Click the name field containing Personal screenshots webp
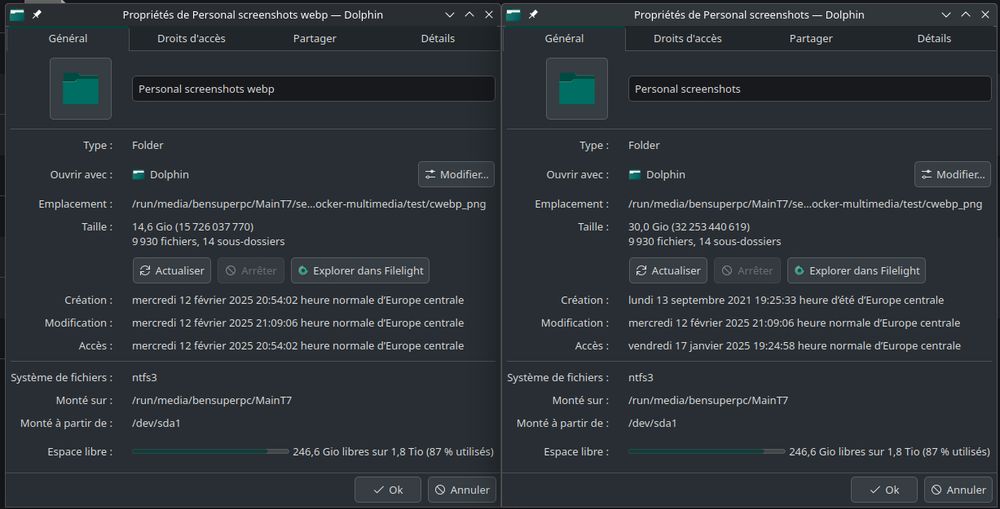The image size is (1000, 509). 313,89
